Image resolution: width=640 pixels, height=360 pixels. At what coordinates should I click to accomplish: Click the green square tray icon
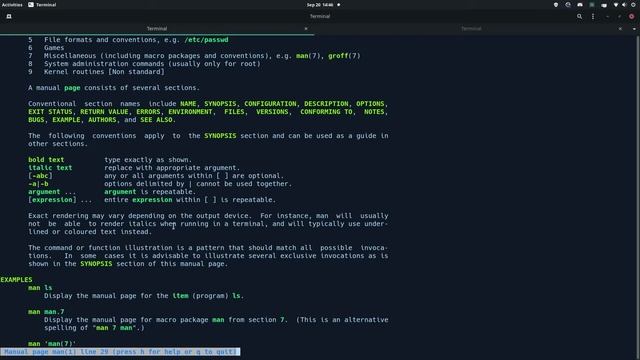pyautogui.click(x=592, y=5)
